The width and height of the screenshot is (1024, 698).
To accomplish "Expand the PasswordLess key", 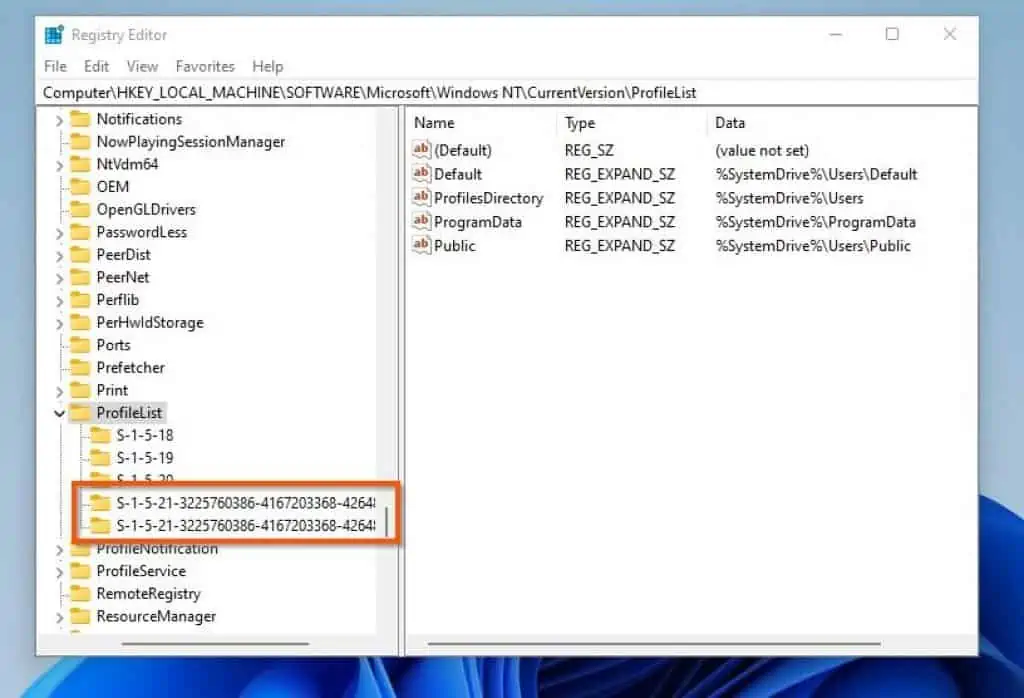I will point(60,232).
